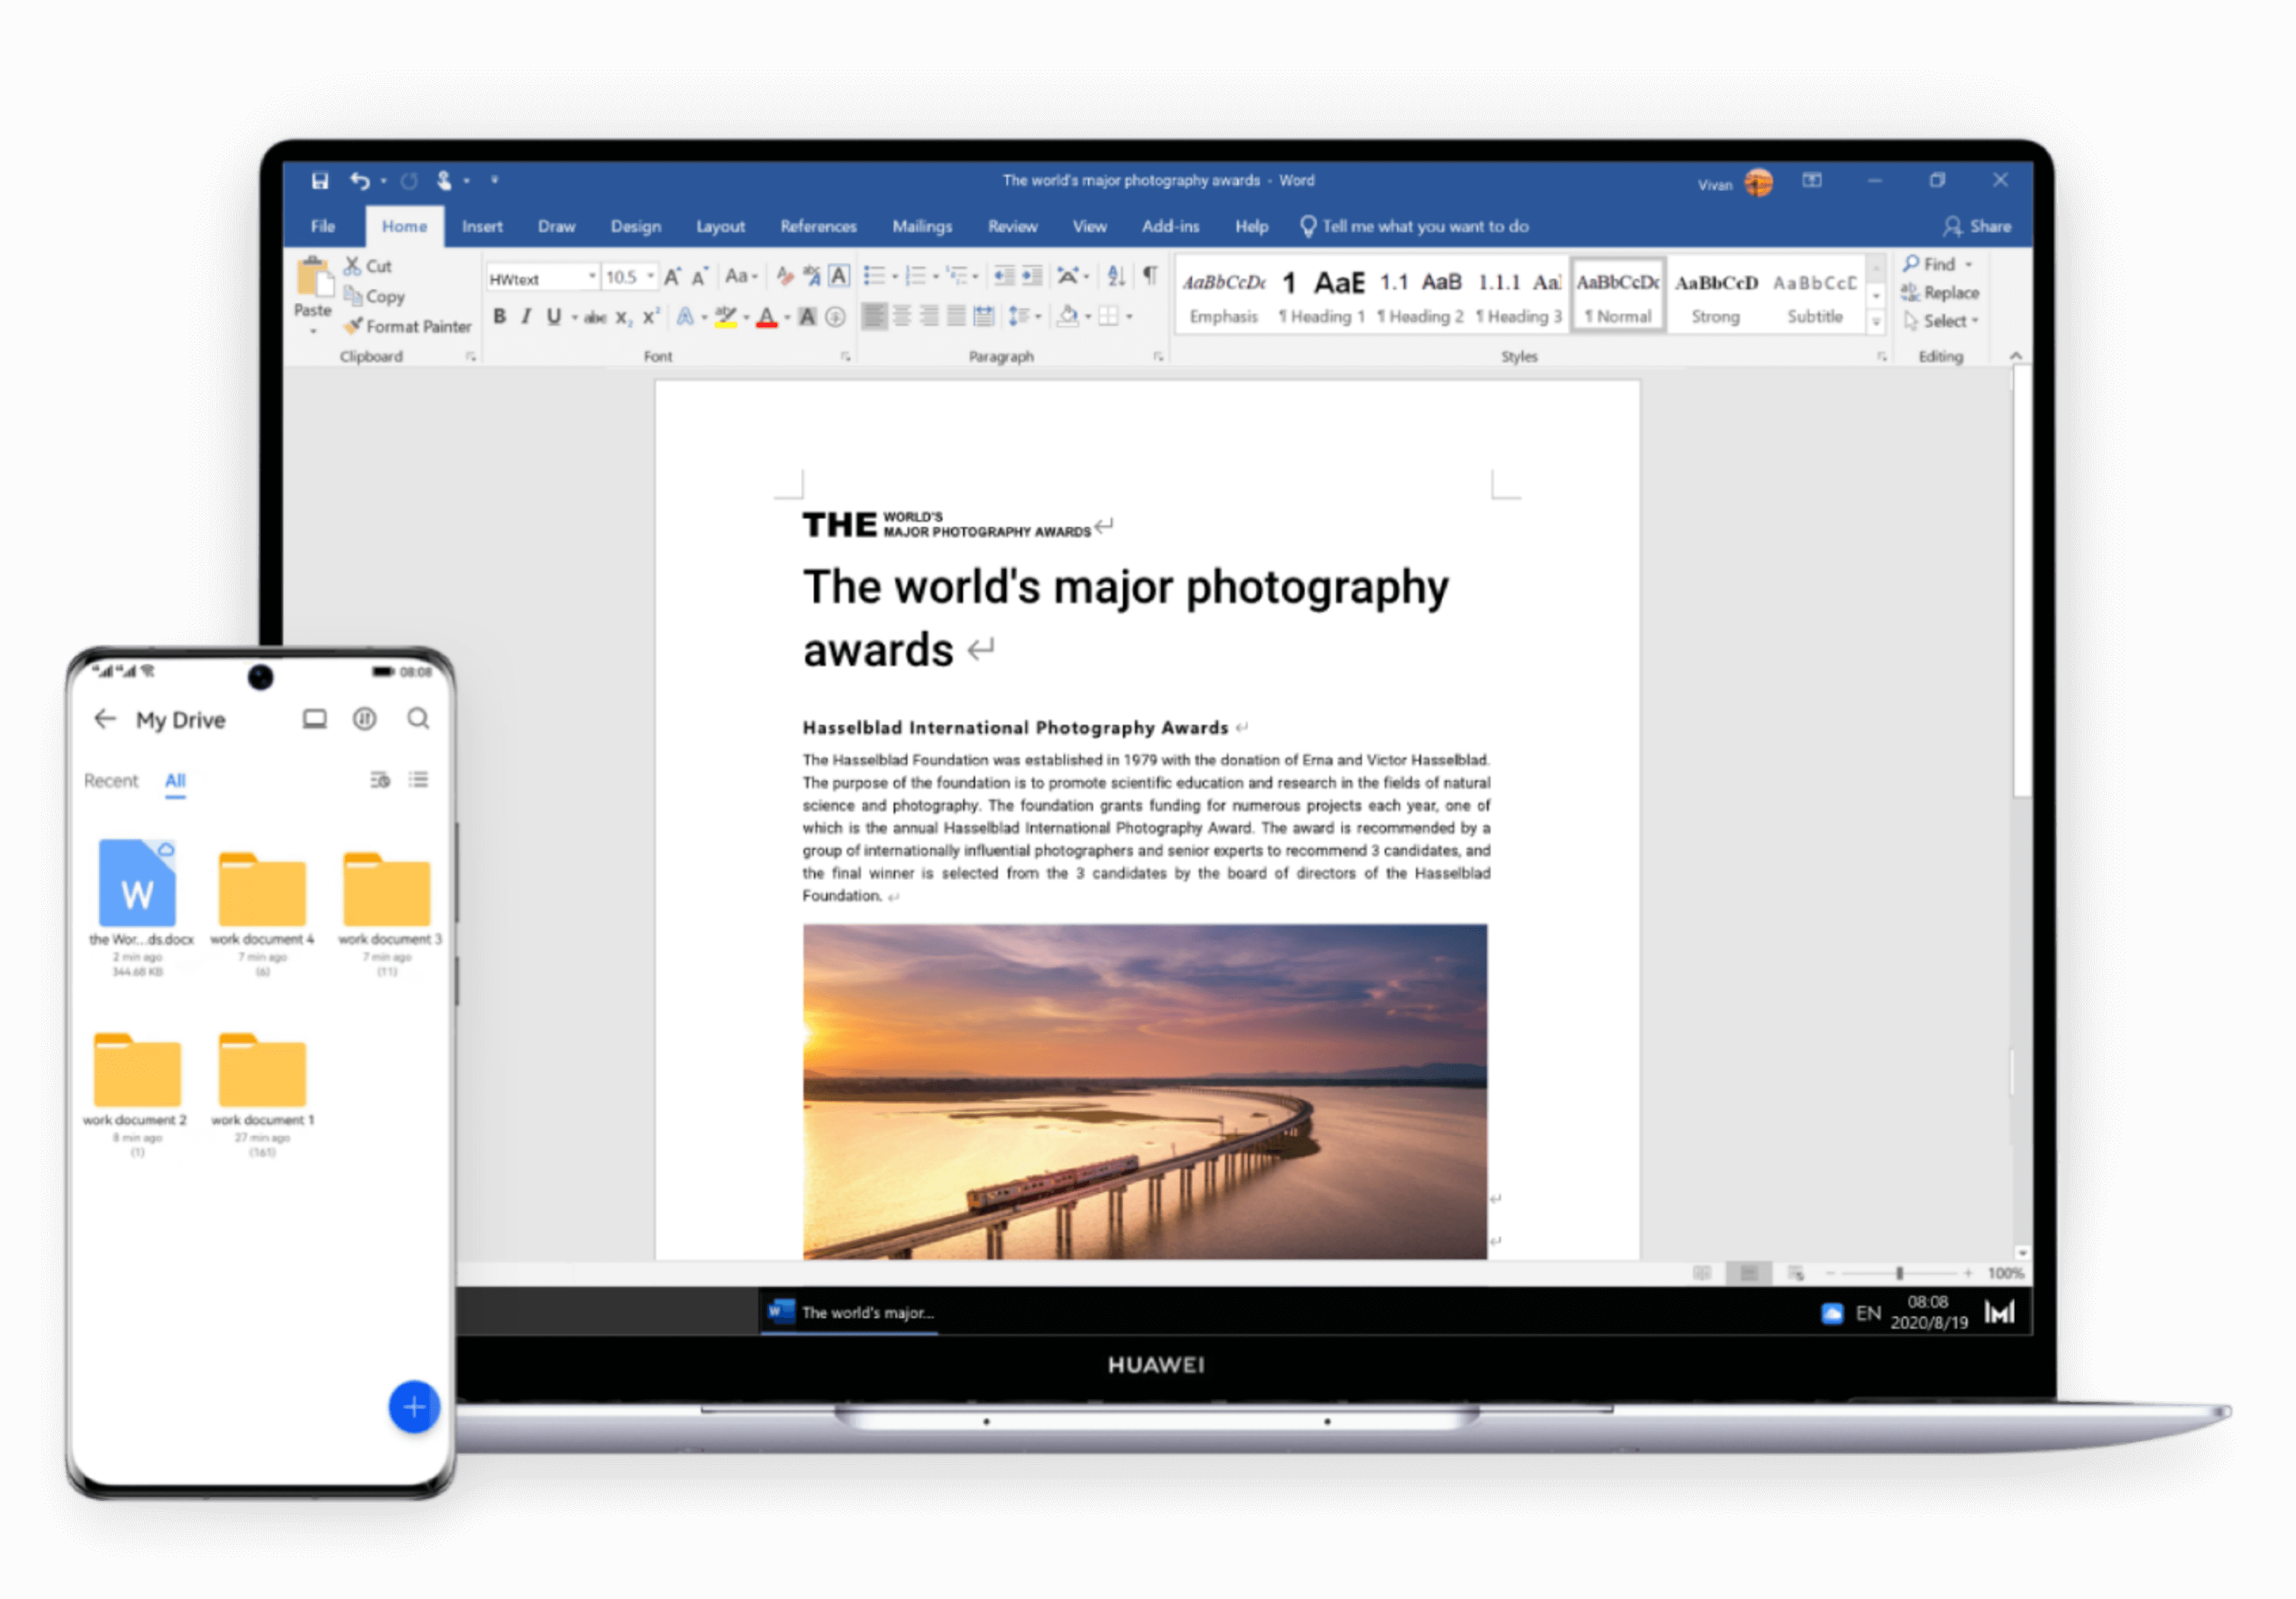Select the Format Painter tool
Screen dimensions: 2296x1599
tap(408, 326)
